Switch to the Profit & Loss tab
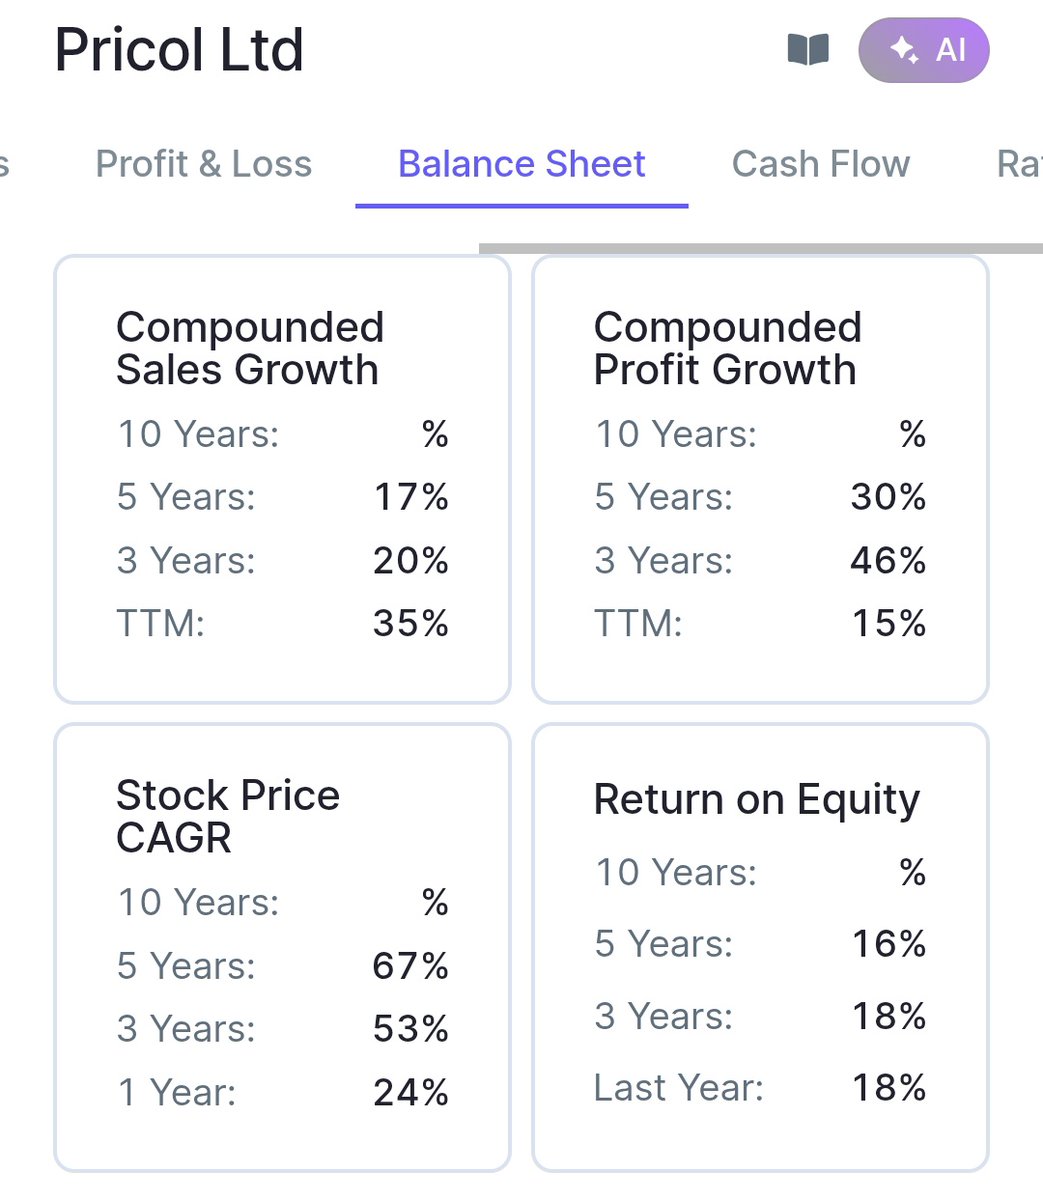The image size is (1043, 1200). point(204,164)
